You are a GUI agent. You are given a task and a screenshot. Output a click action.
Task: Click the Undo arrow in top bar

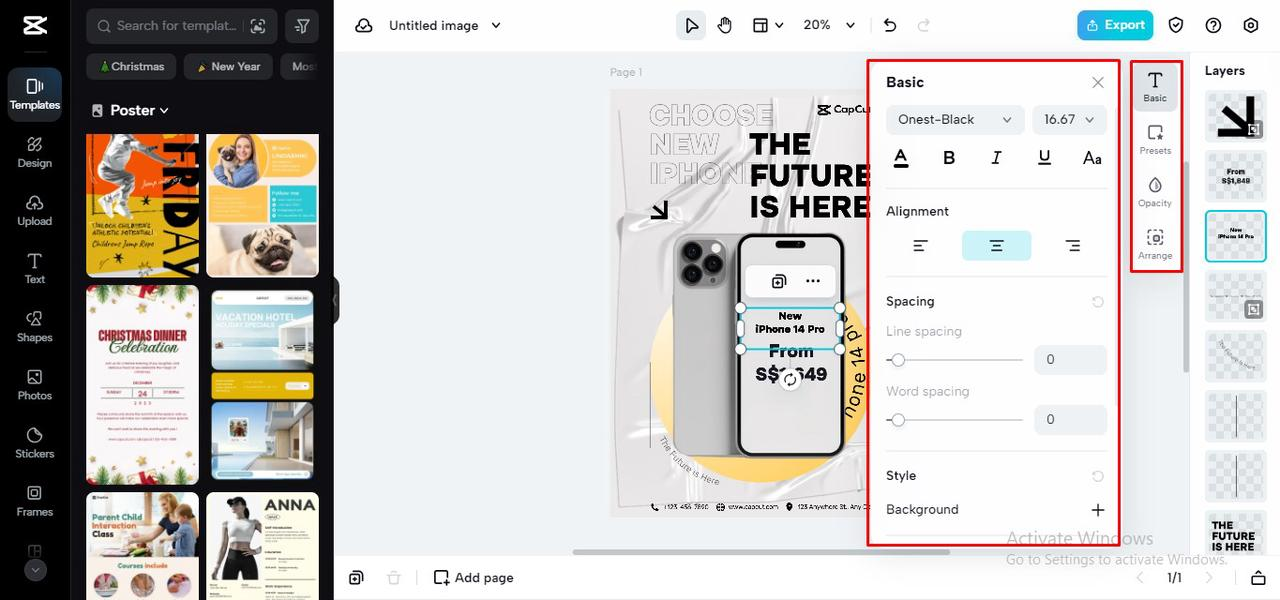click(x=890, y=25)
